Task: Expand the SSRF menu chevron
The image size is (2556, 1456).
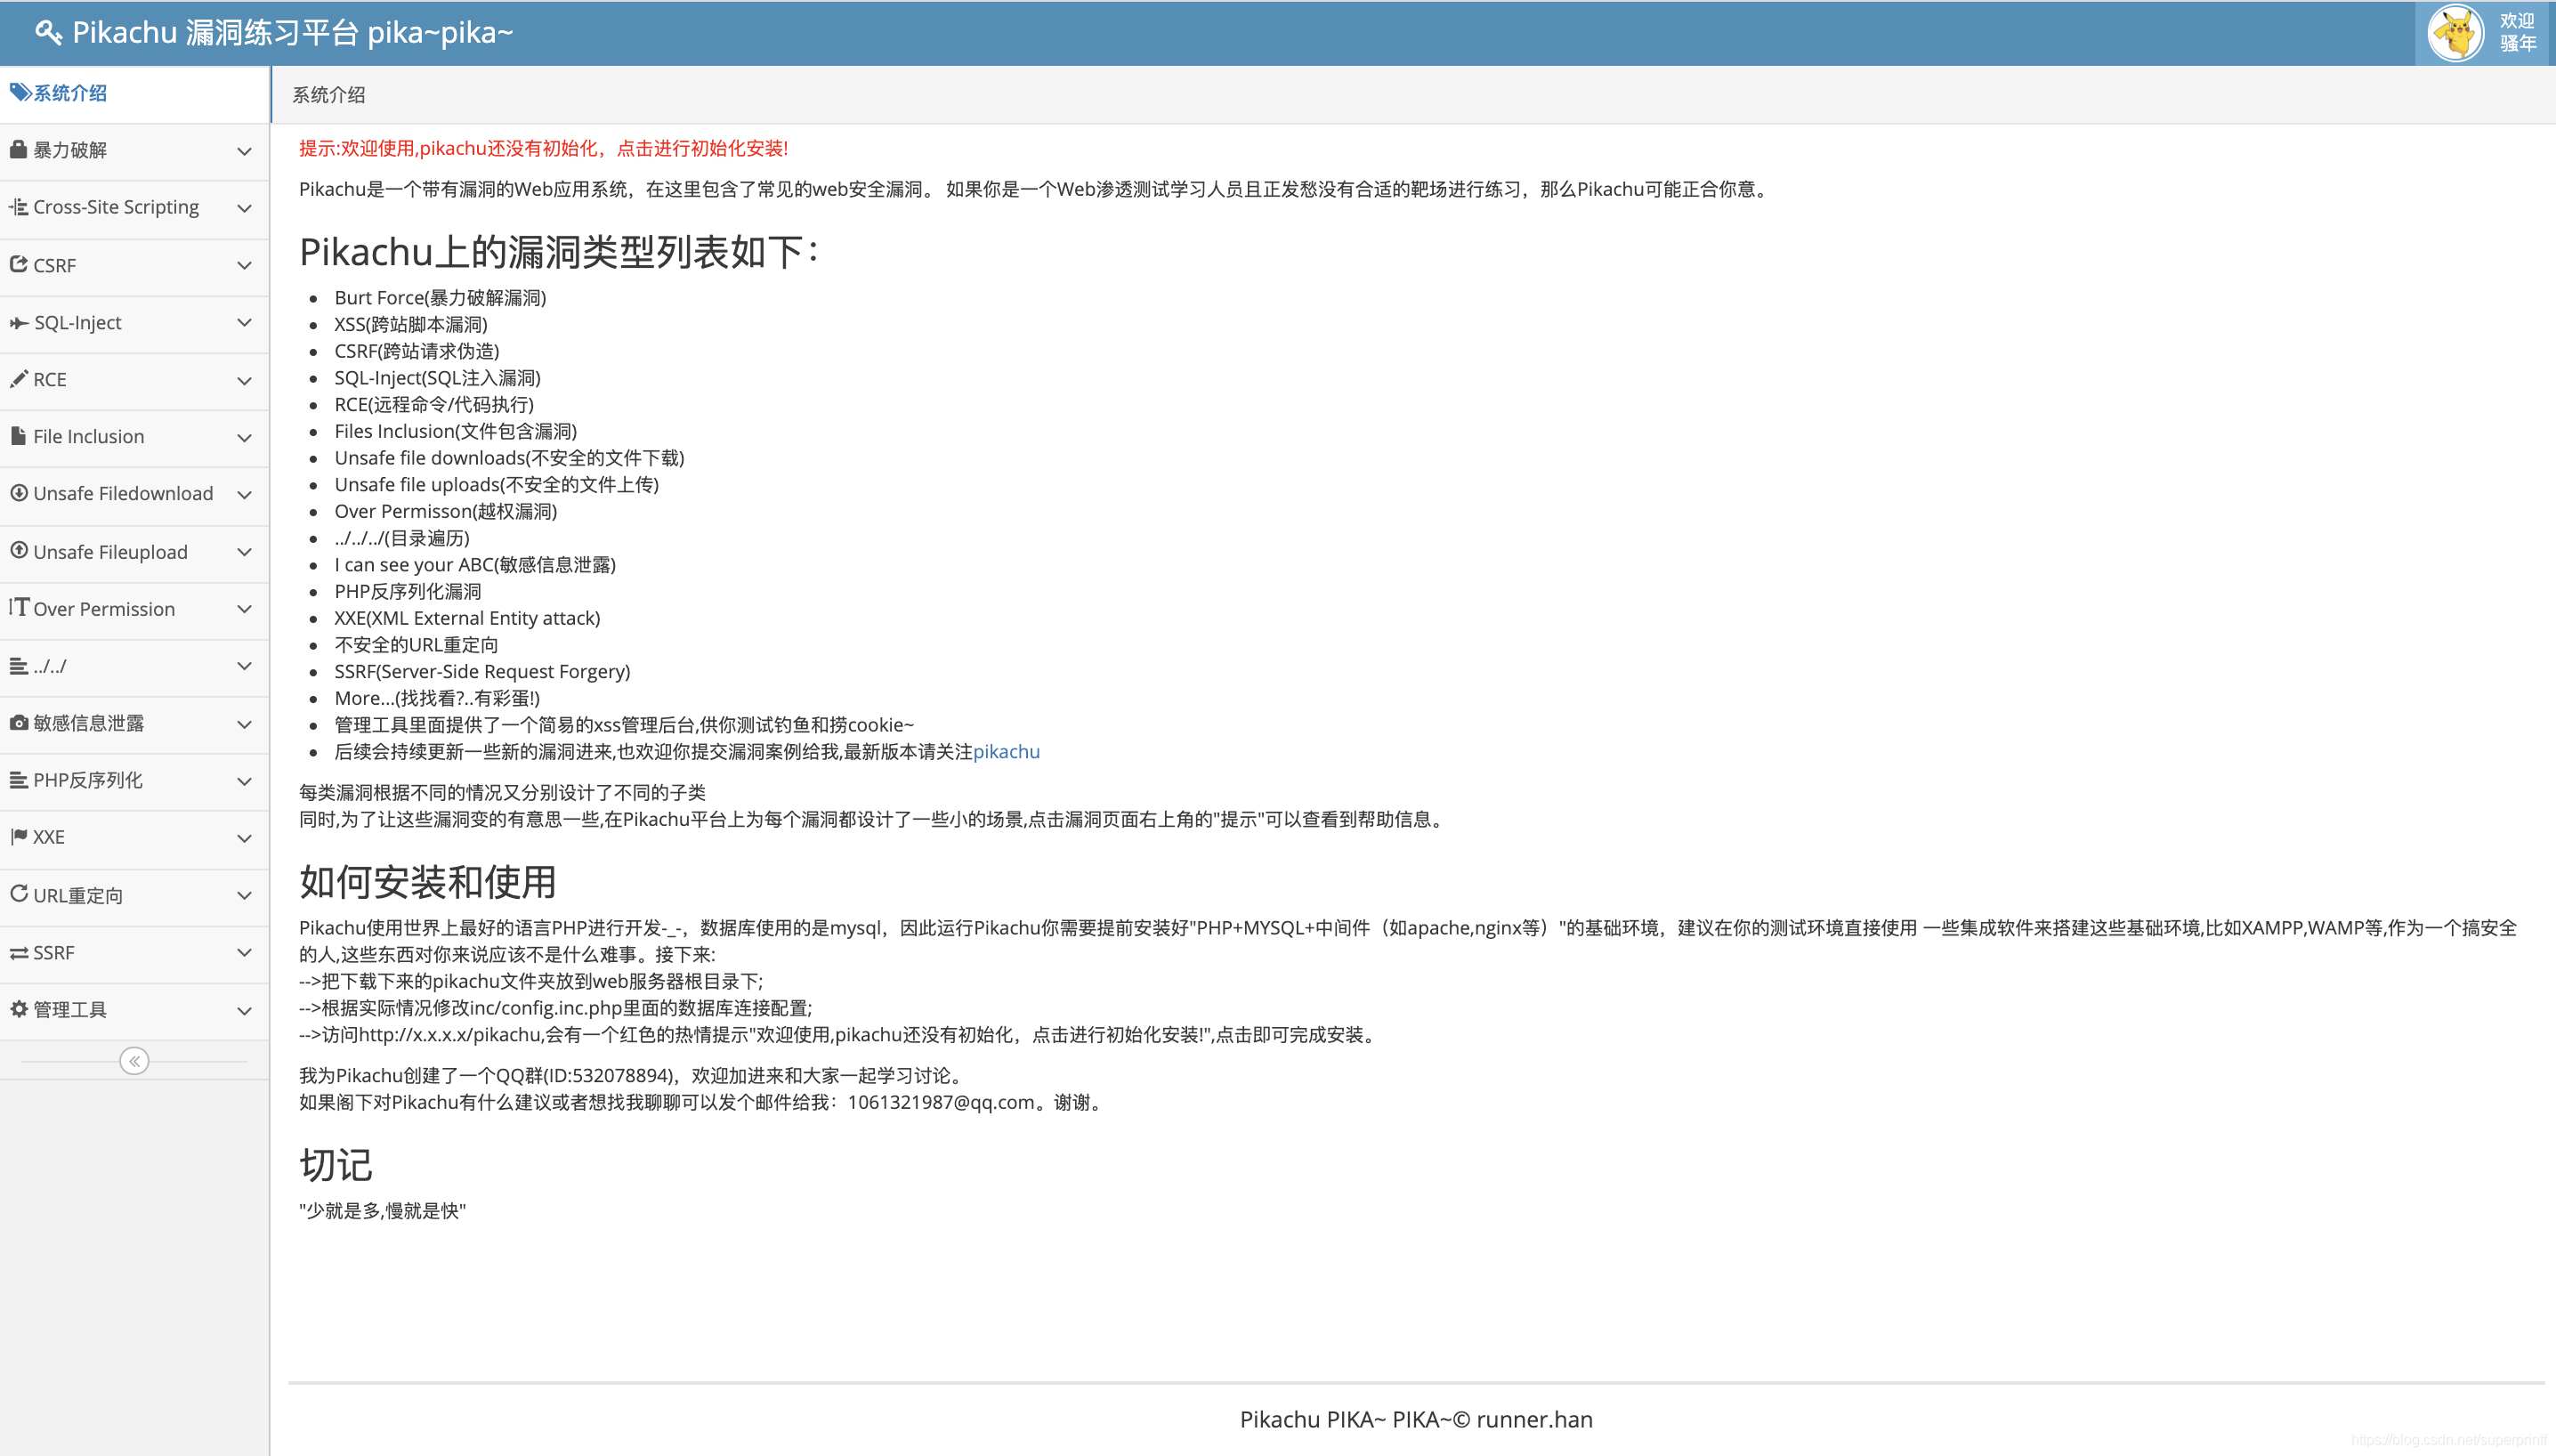Action: click(244, 952)
